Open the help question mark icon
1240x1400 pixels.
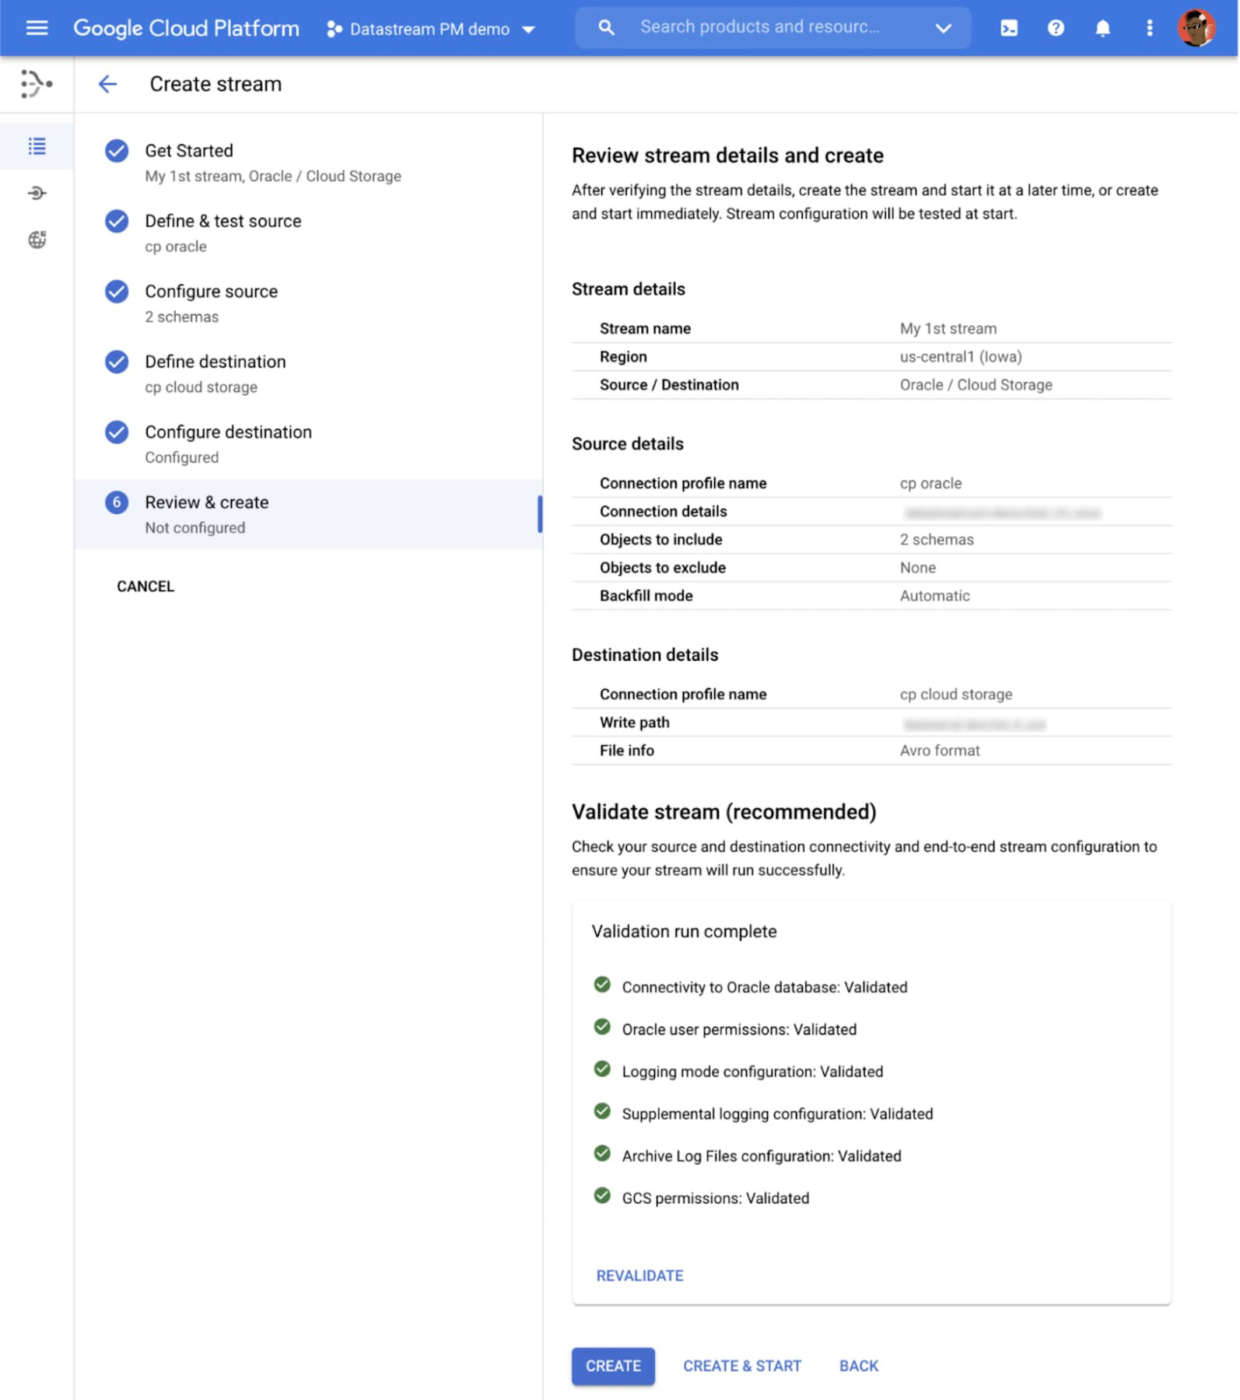(1055, 28)
